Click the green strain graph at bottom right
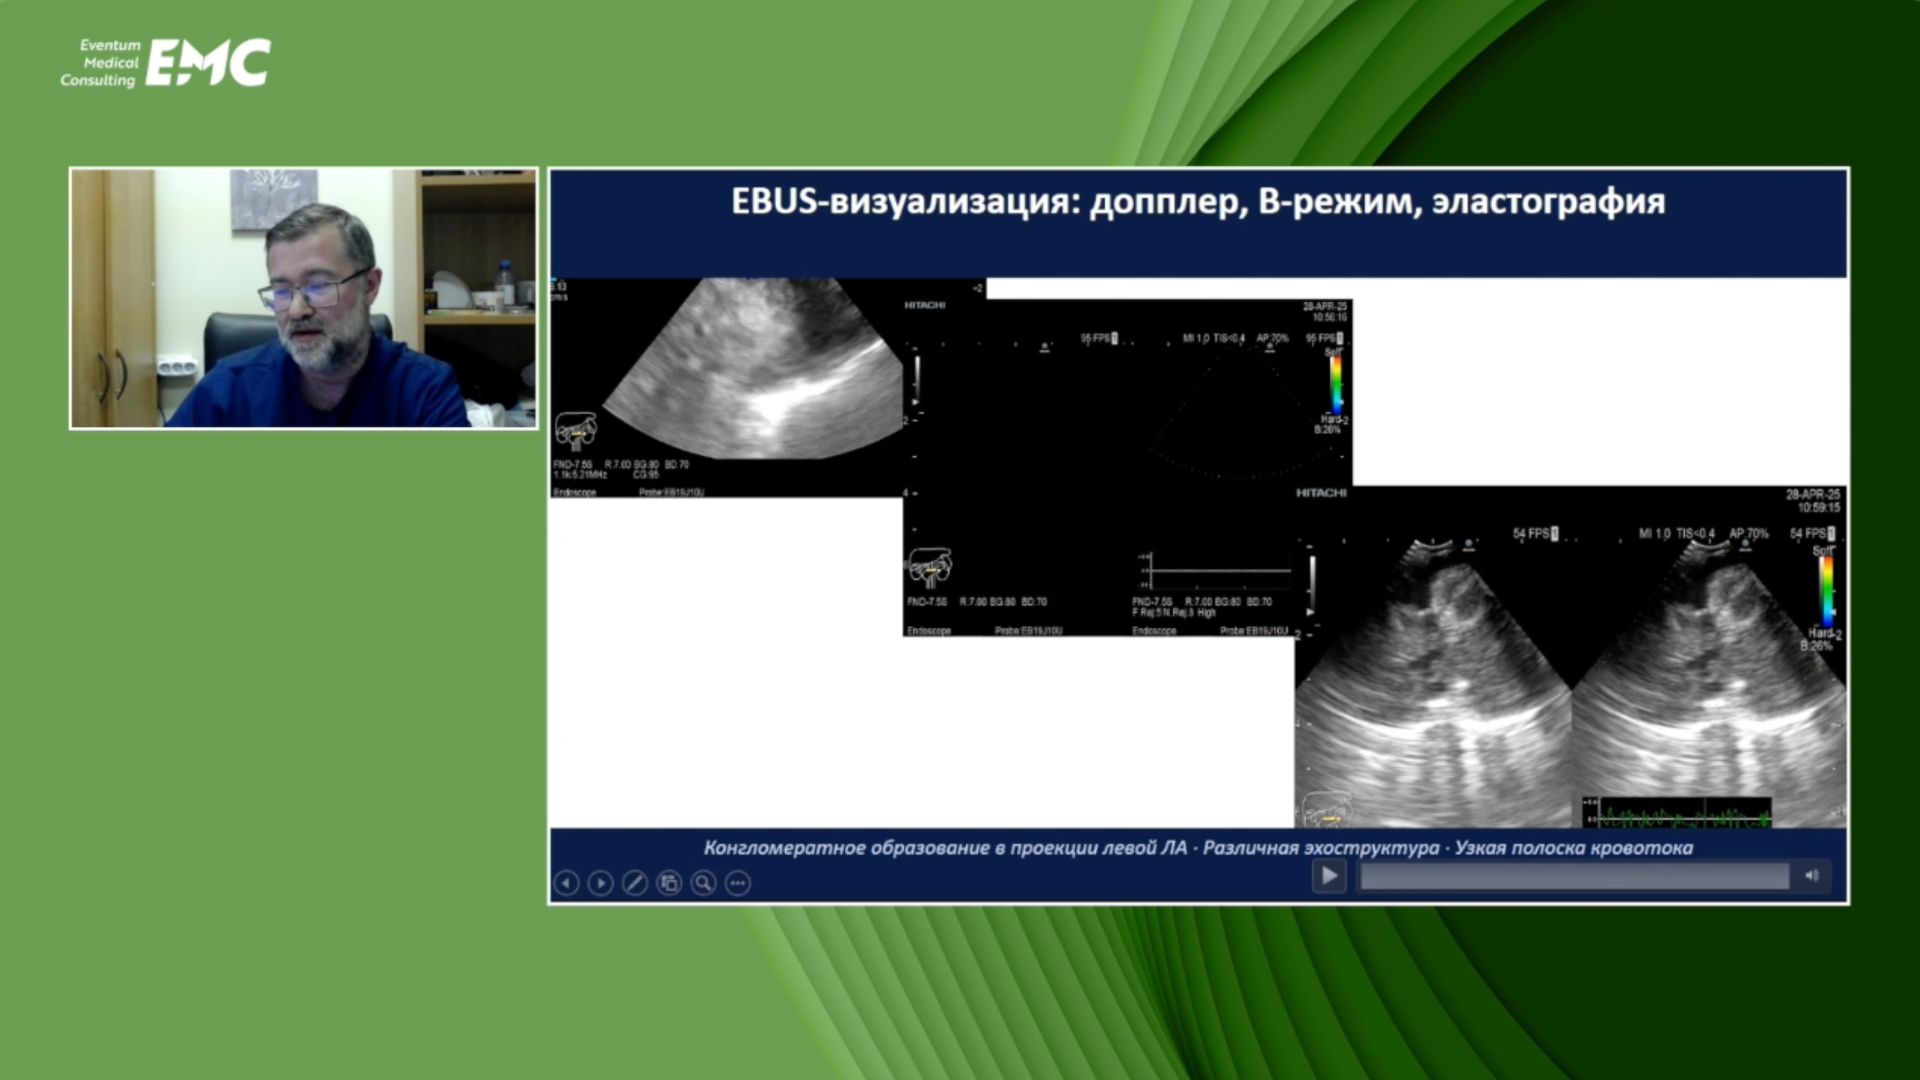The height and width of the screenshot is (1080, 1920). pos(1677,812)
